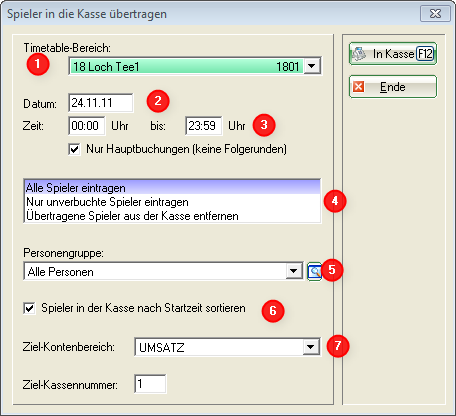Viewport: 456px width, 416px height.
Task: Click the end time 23:59 field
Action: 204,126
